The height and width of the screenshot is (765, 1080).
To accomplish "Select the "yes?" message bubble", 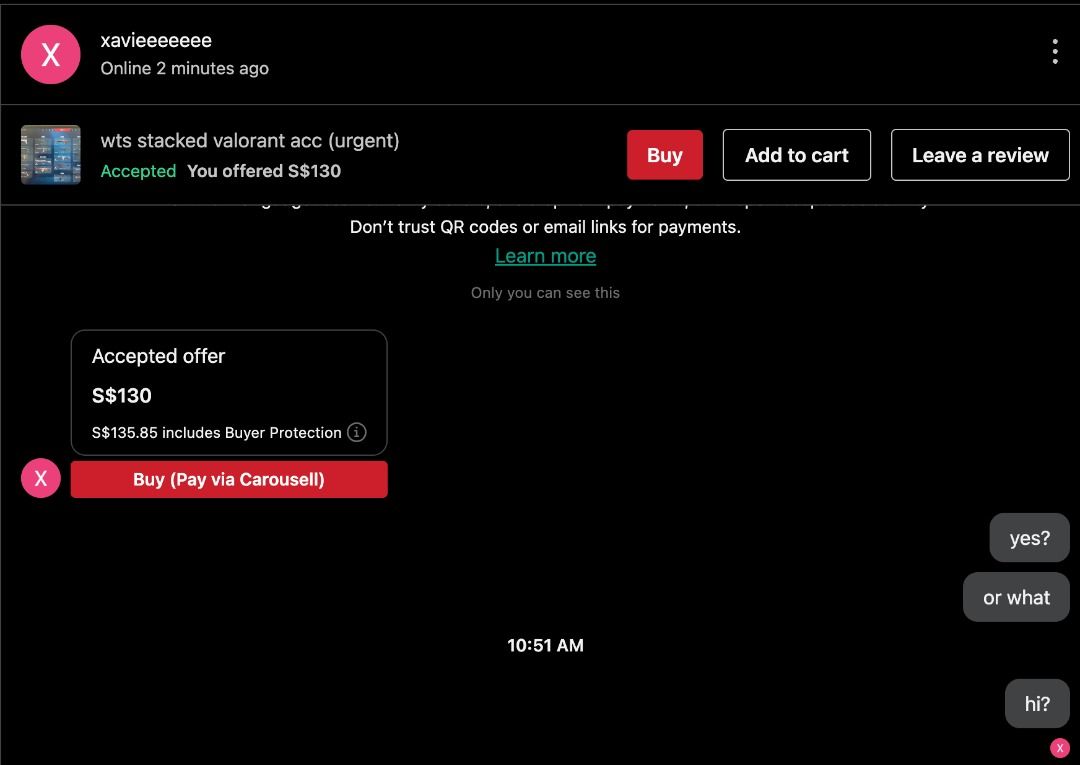I will (1030, 538).
